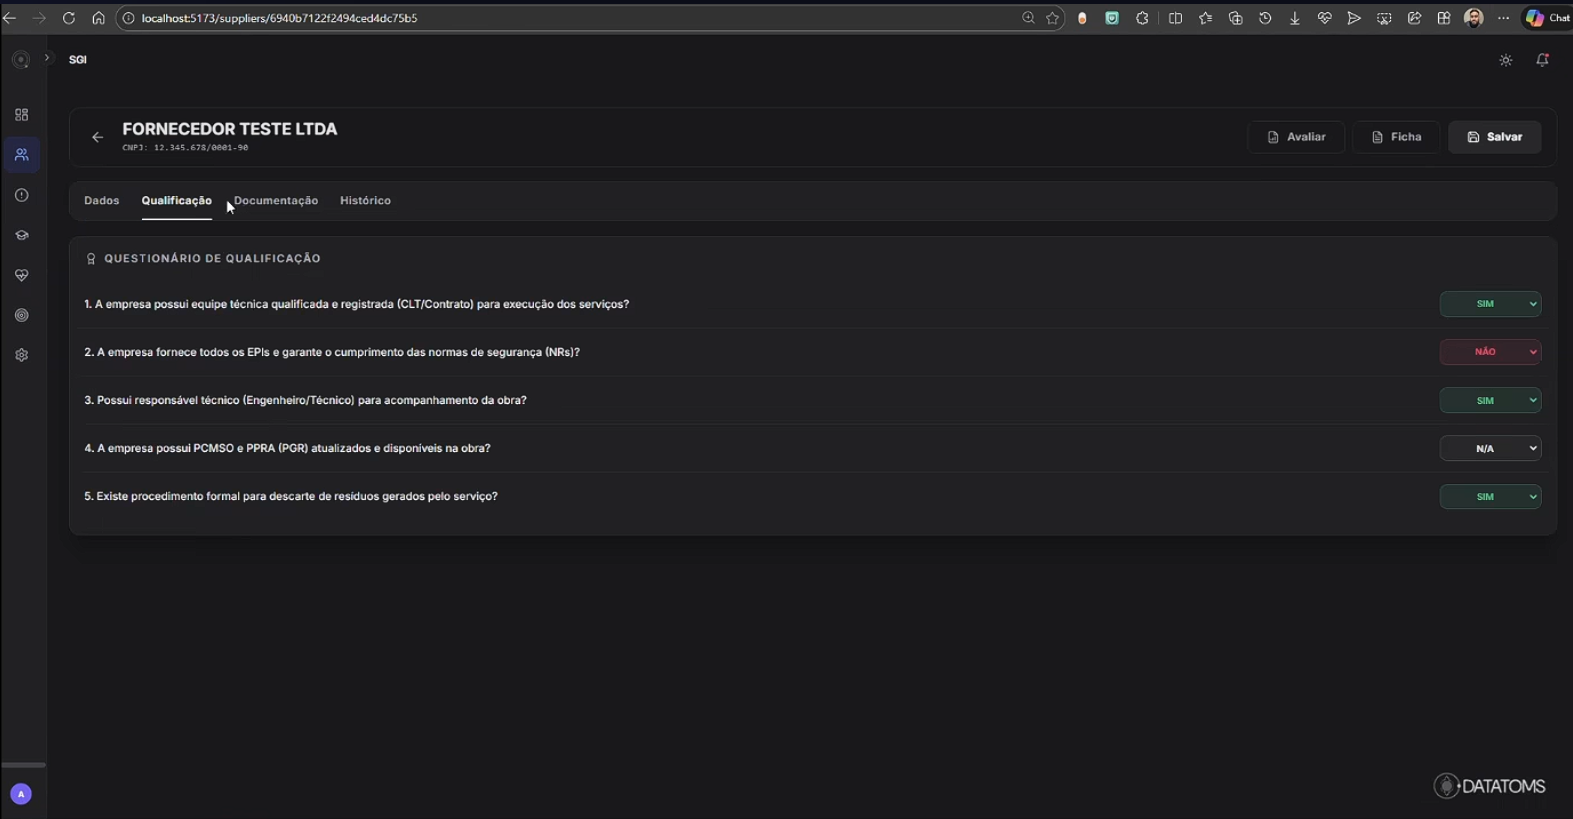Toggle light theme with the sun icon
The height and width of the screenshot is (819, 1573).
(x=1506, y=60)
